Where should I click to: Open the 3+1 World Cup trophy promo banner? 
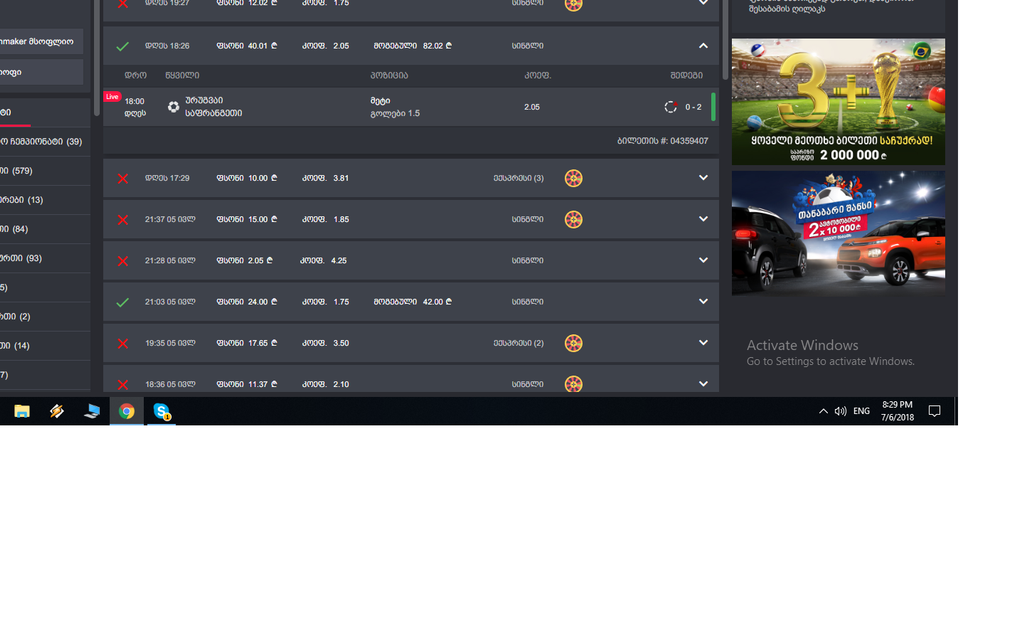838,101
